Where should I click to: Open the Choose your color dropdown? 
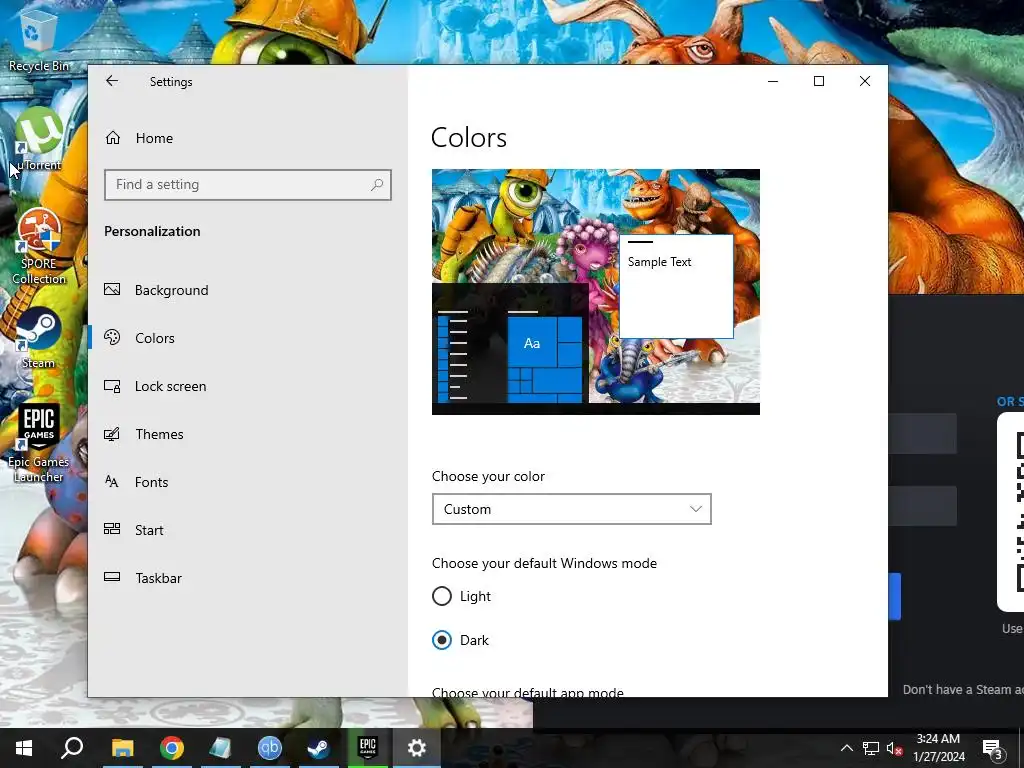571,509
